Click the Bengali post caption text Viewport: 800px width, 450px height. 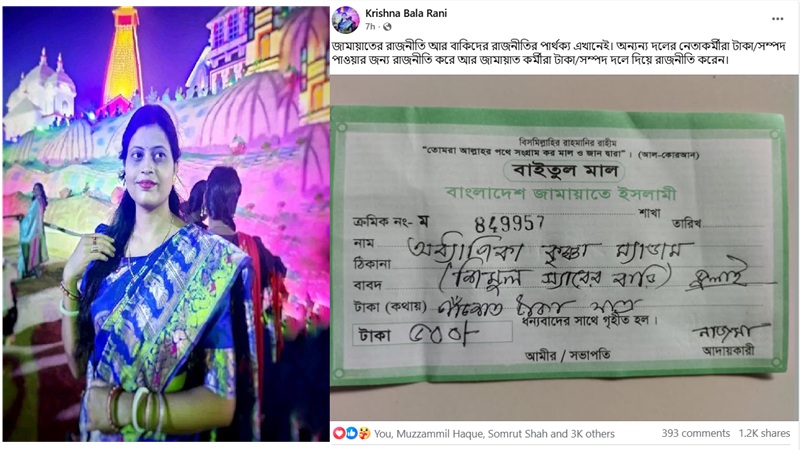[x=559, y=53]
